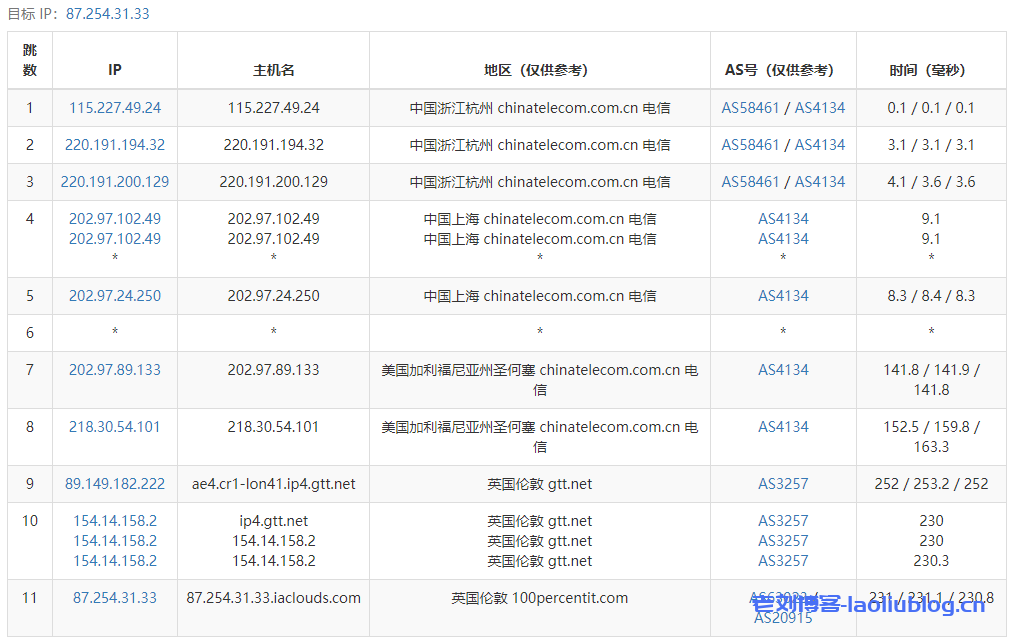Open IP link 115.227.49.24 in hop 1

[115, 108]
